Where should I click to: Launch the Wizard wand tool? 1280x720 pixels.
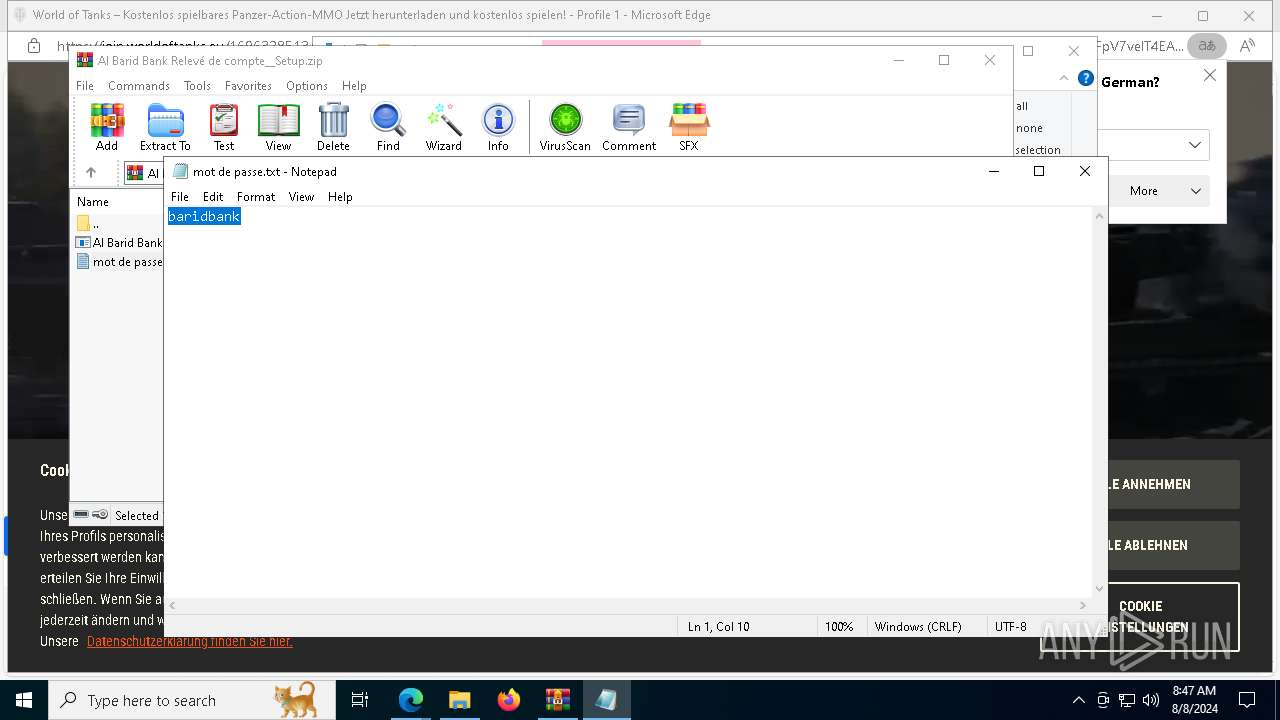click(443, 127)
